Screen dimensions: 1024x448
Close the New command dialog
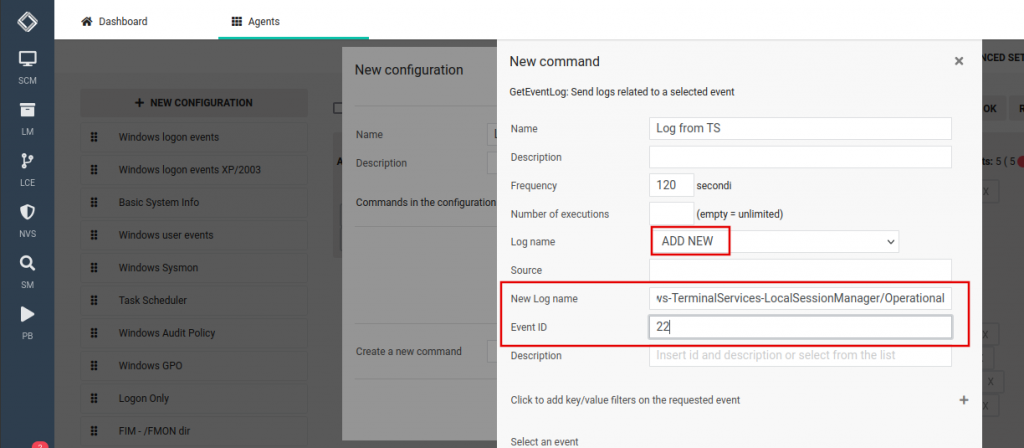tap(959, 61)
